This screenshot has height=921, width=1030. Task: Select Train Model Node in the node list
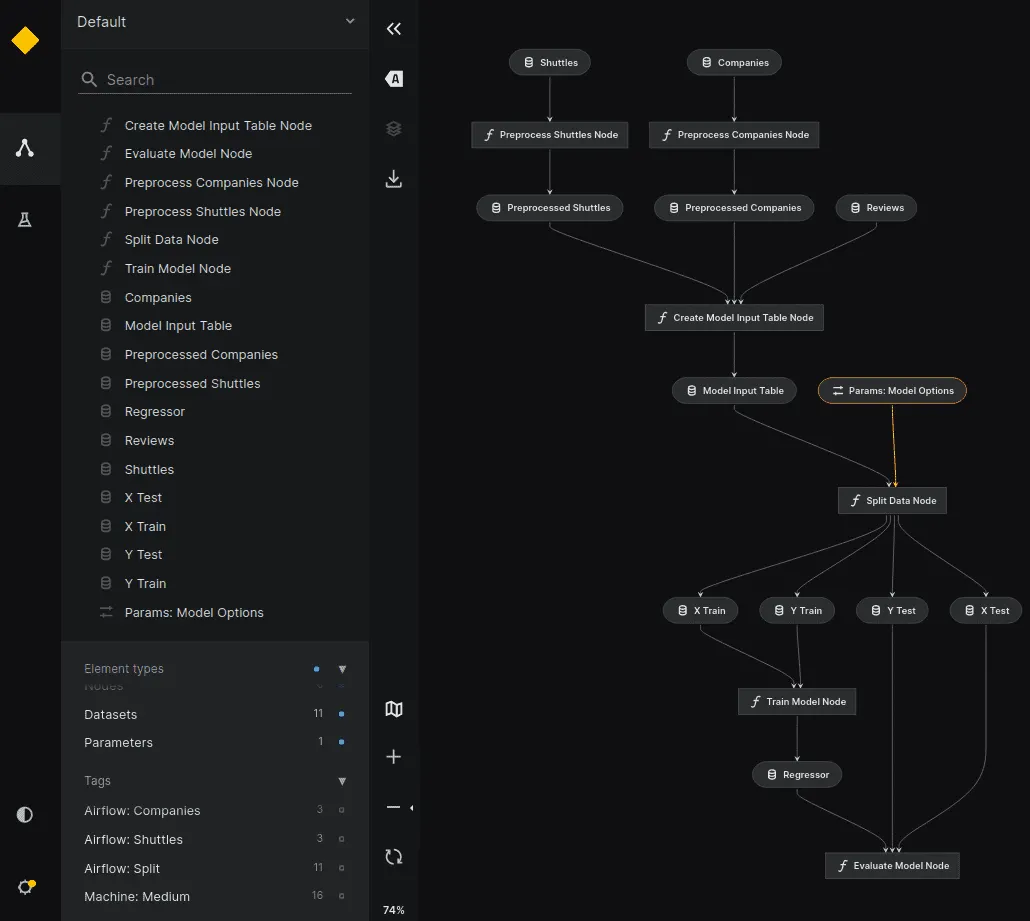pyautogui.click(x=177, y=268)
